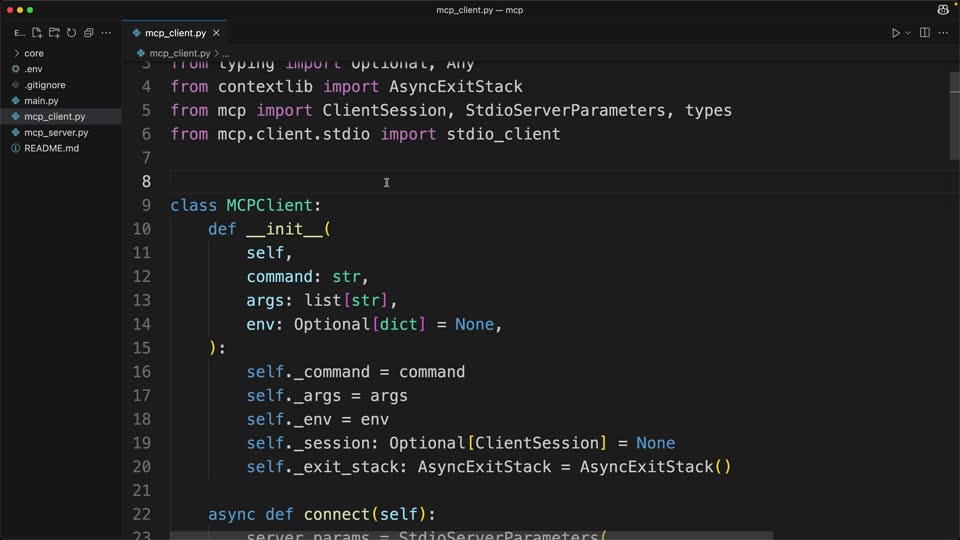Image resolution: width=960 pixels, height=540 pixels.
Task: Open the run options dropdown arrow
Action: tap(908, 33)
